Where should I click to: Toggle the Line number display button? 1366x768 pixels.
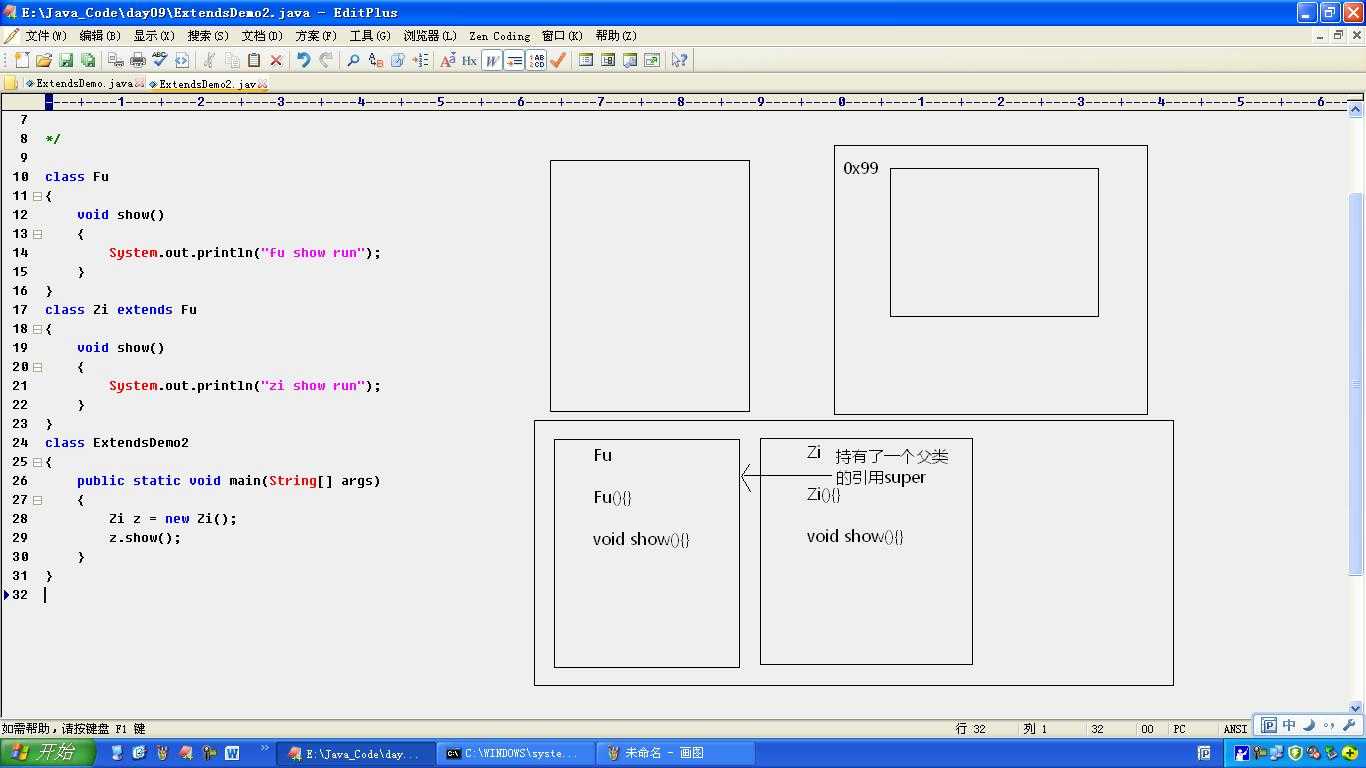tap(536, 60)
